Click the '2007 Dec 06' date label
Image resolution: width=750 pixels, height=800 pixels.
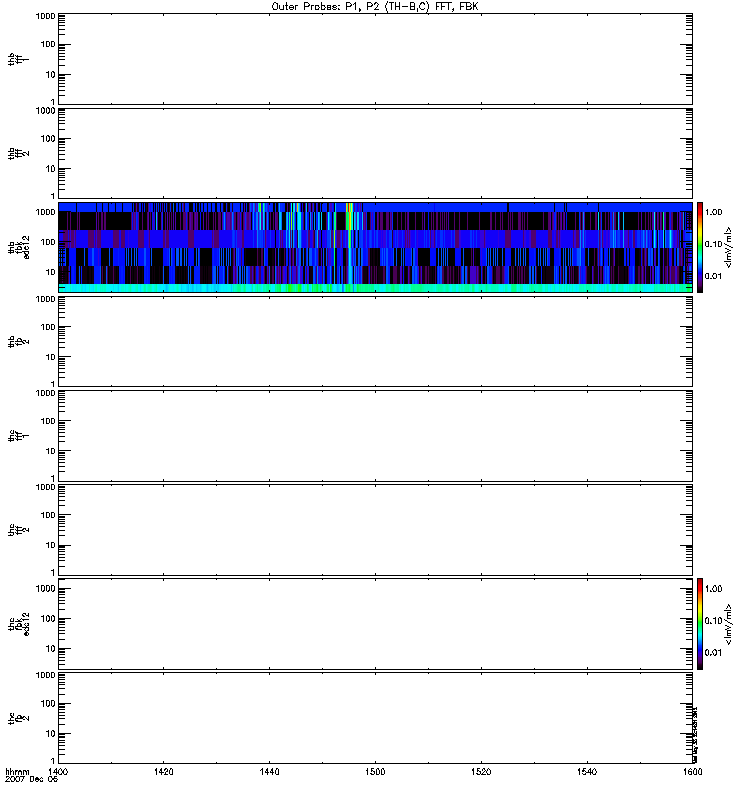tap(31, 779)
